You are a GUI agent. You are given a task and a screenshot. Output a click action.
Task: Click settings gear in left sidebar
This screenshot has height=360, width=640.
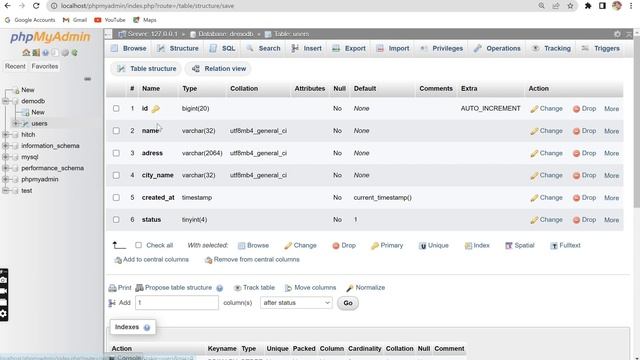(x=3, y=313)
